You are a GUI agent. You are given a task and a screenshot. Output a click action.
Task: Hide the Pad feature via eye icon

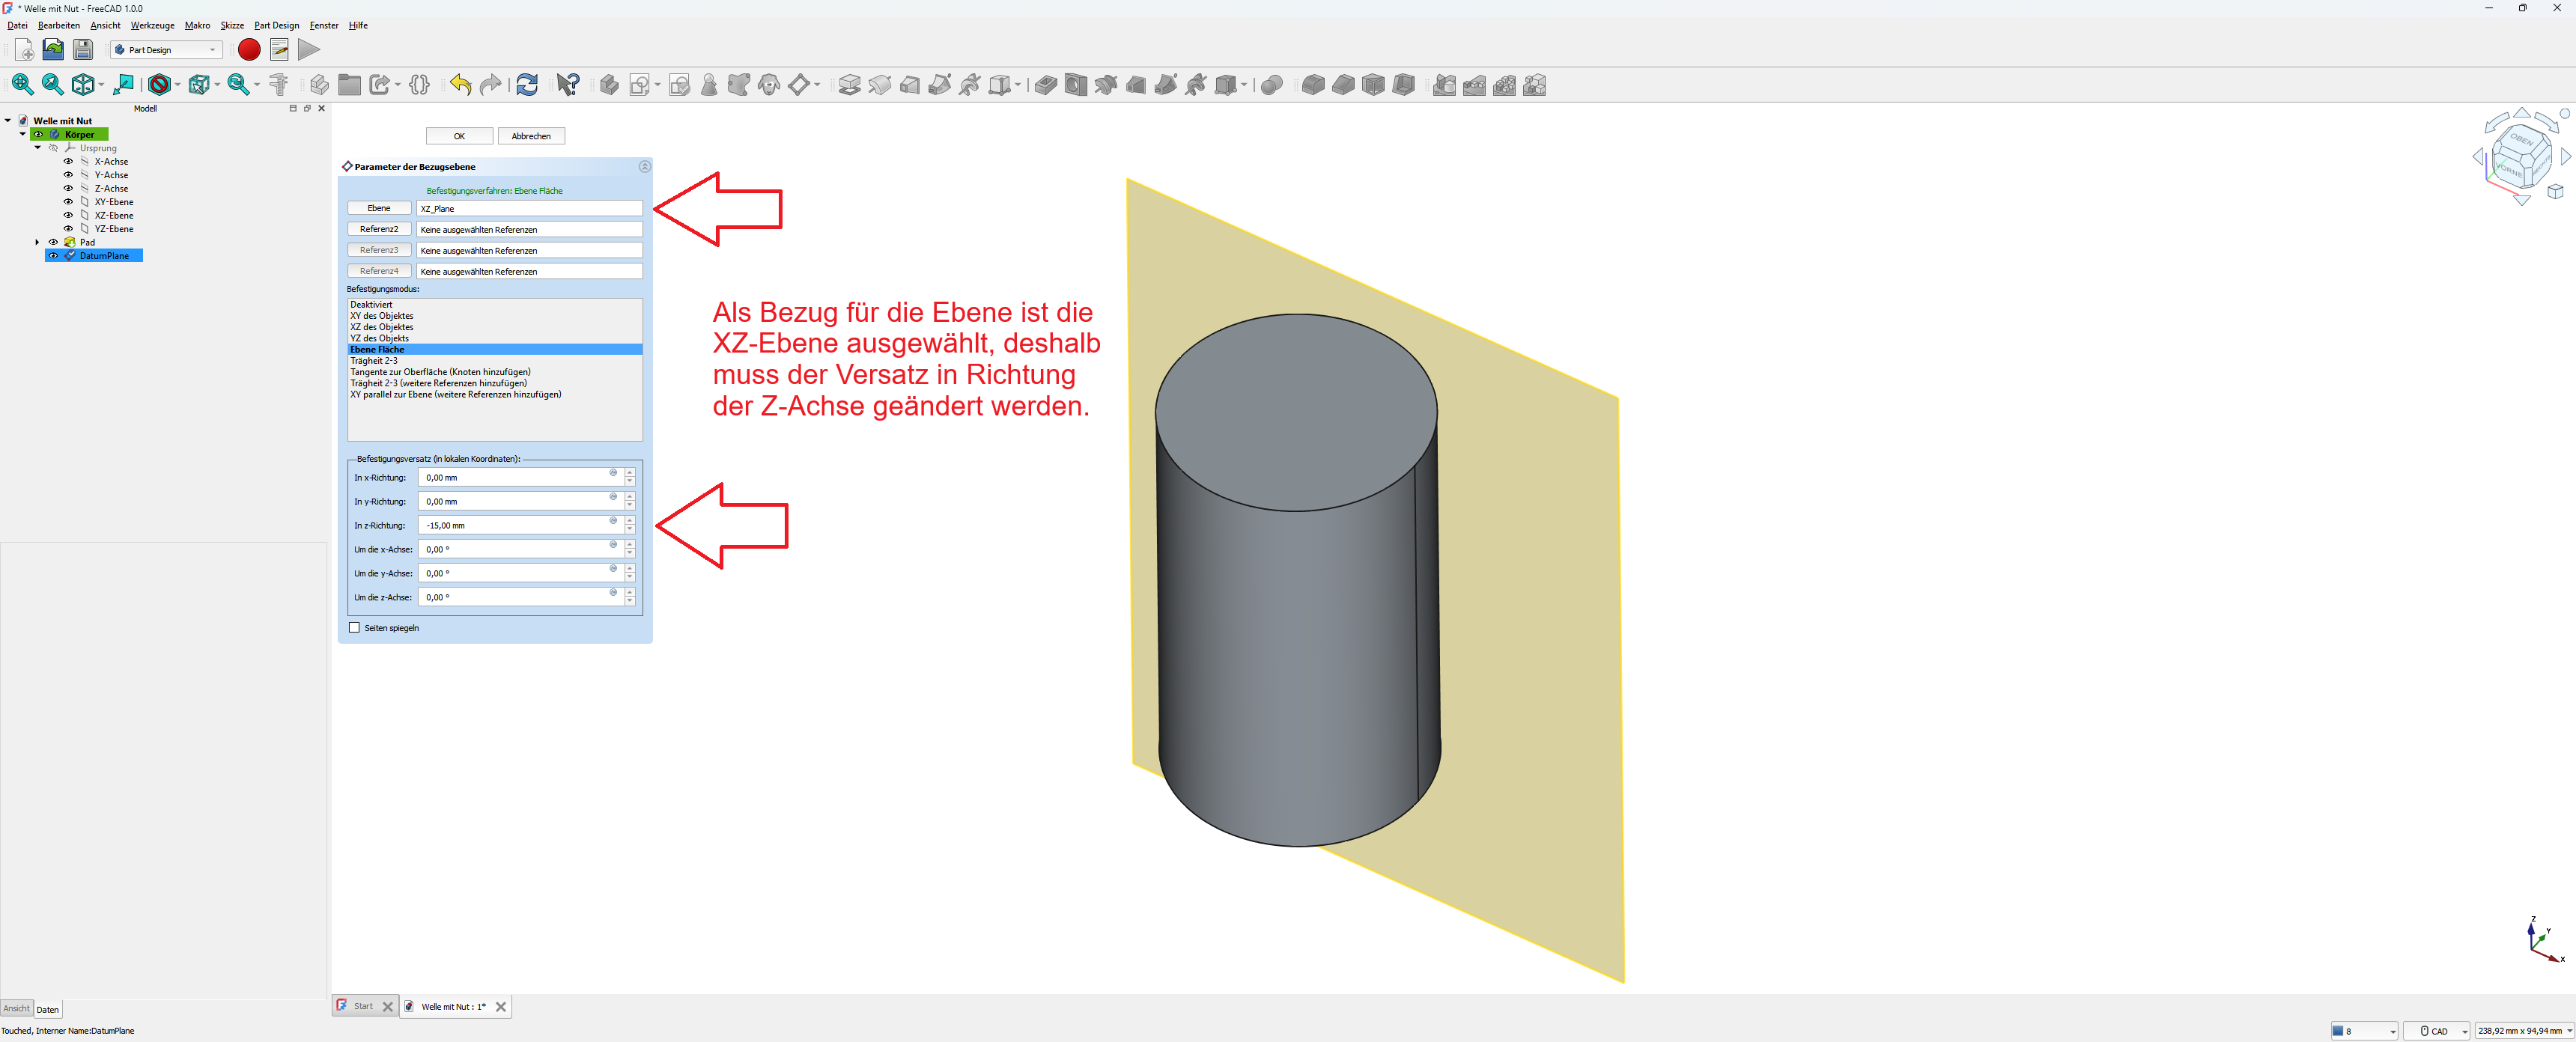(53, 242)
